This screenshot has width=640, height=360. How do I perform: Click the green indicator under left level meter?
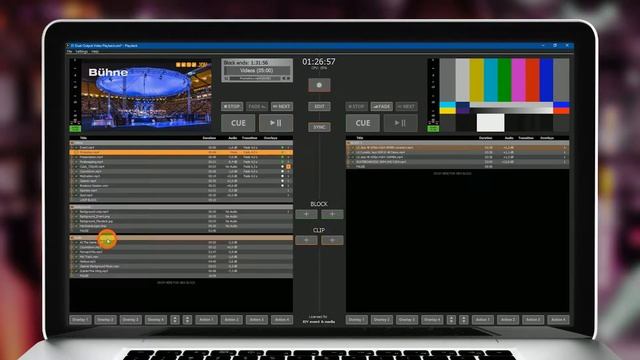click(75, 129)
